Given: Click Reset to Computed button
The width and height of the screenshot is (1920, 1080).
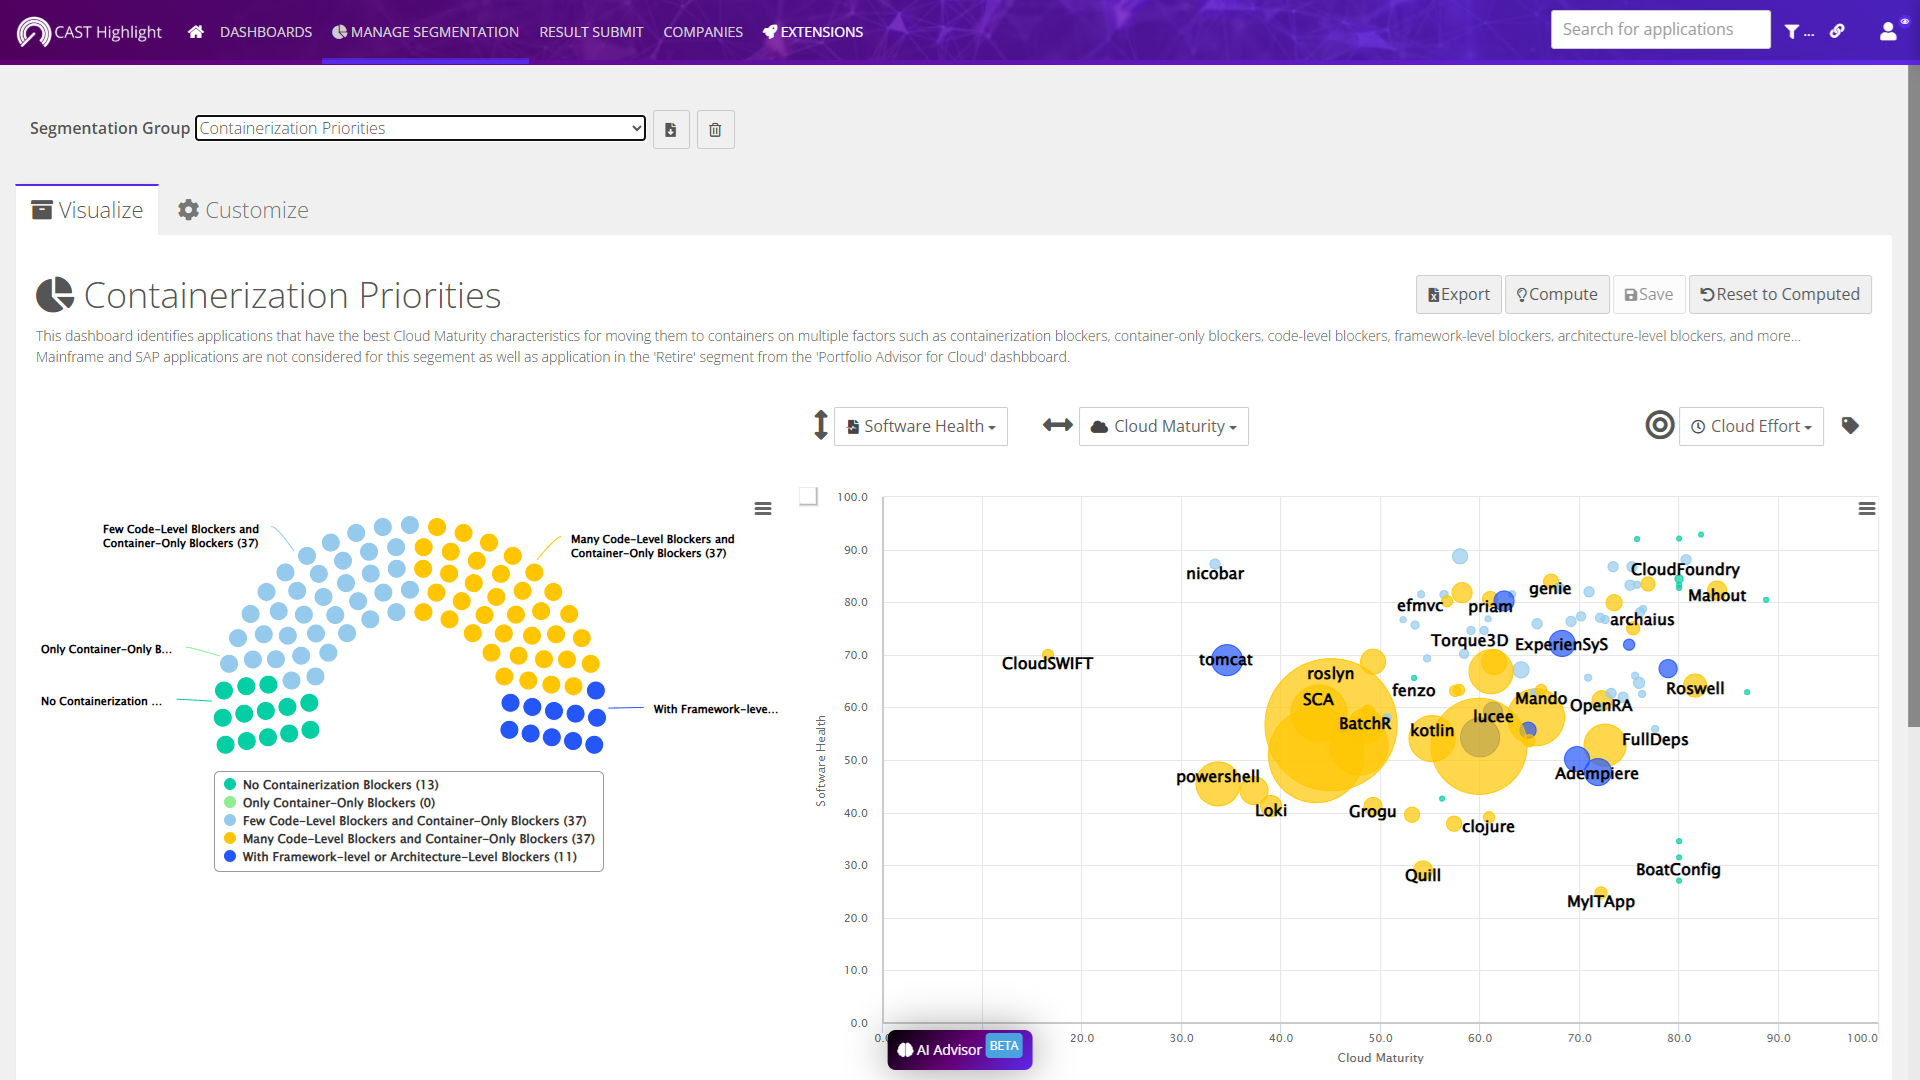Looking at the screenshot, I should click(1780, 295).
